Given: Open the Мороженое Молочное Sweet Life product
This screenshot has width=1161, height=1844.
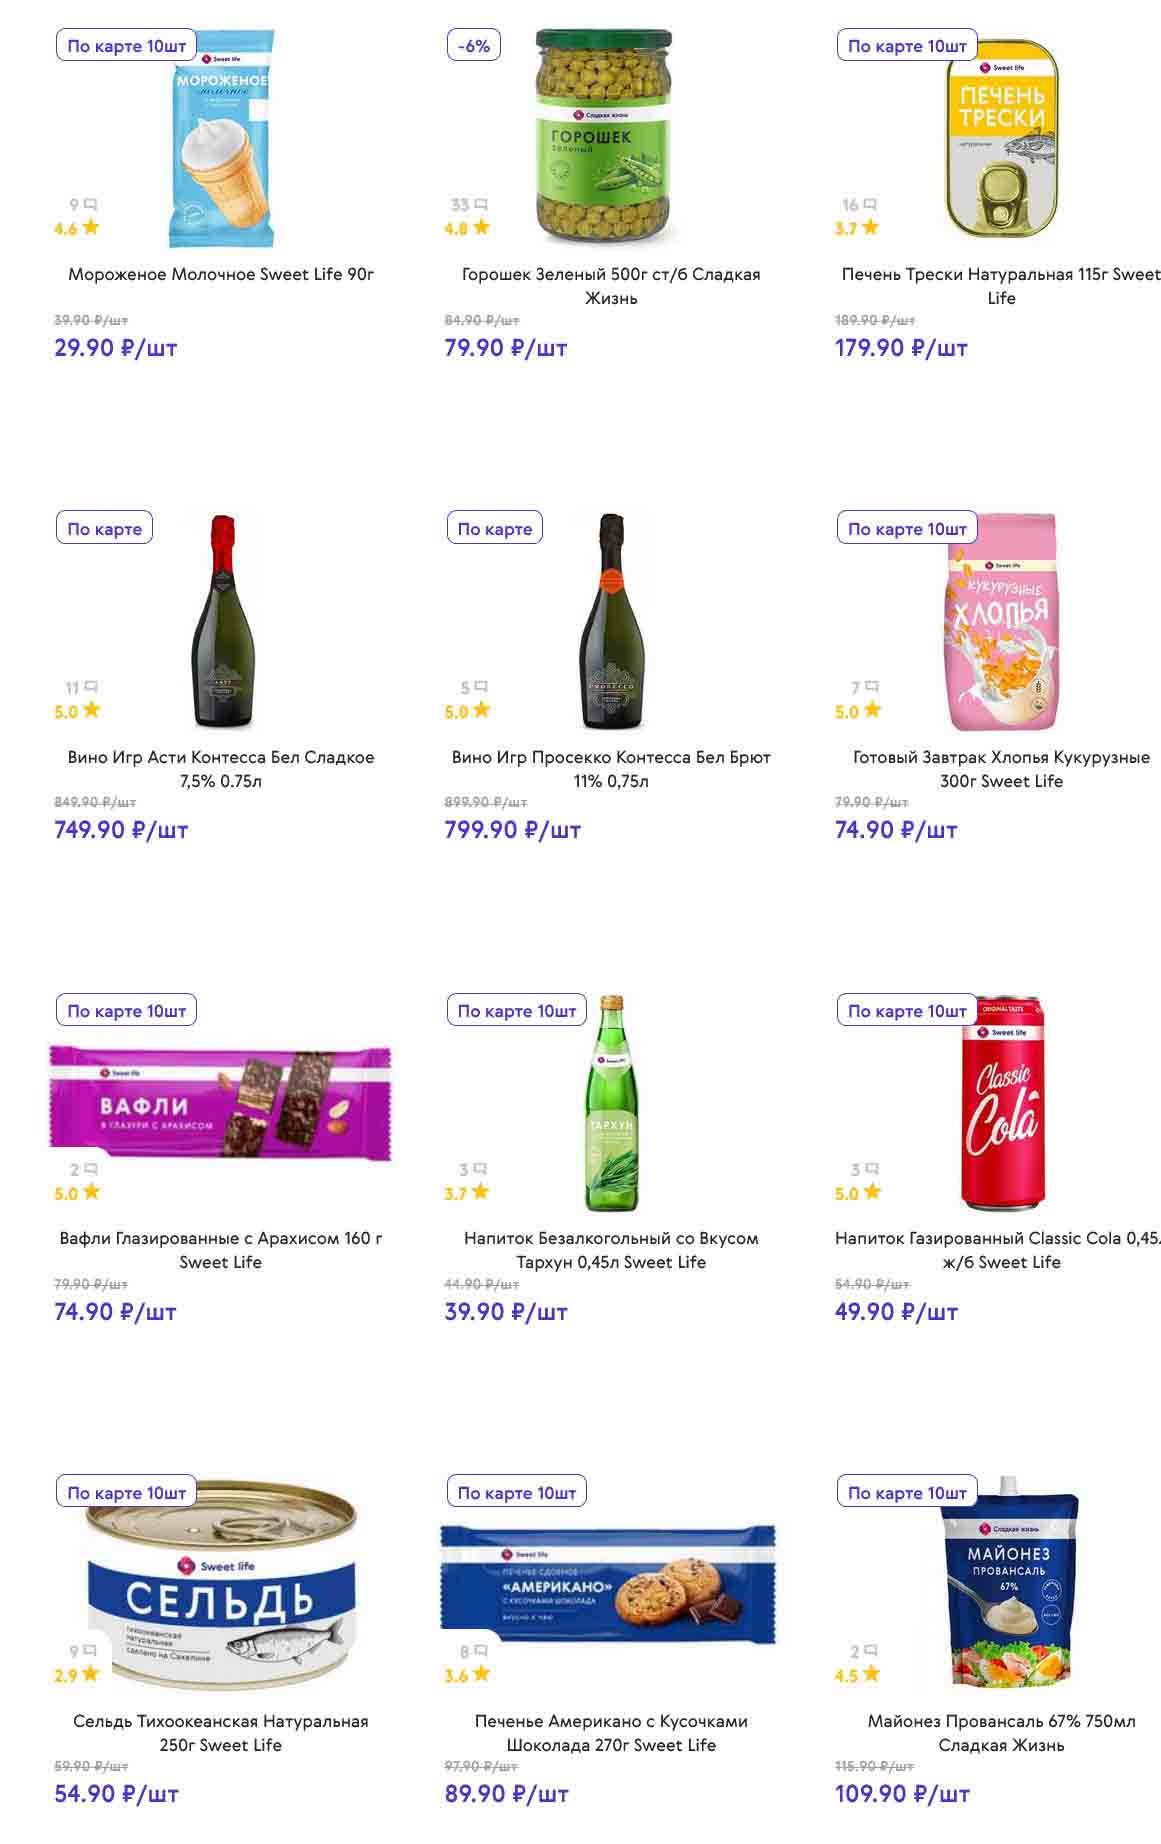Looking at the screenshot, I should pyautogui.click(x=221, y=274).
